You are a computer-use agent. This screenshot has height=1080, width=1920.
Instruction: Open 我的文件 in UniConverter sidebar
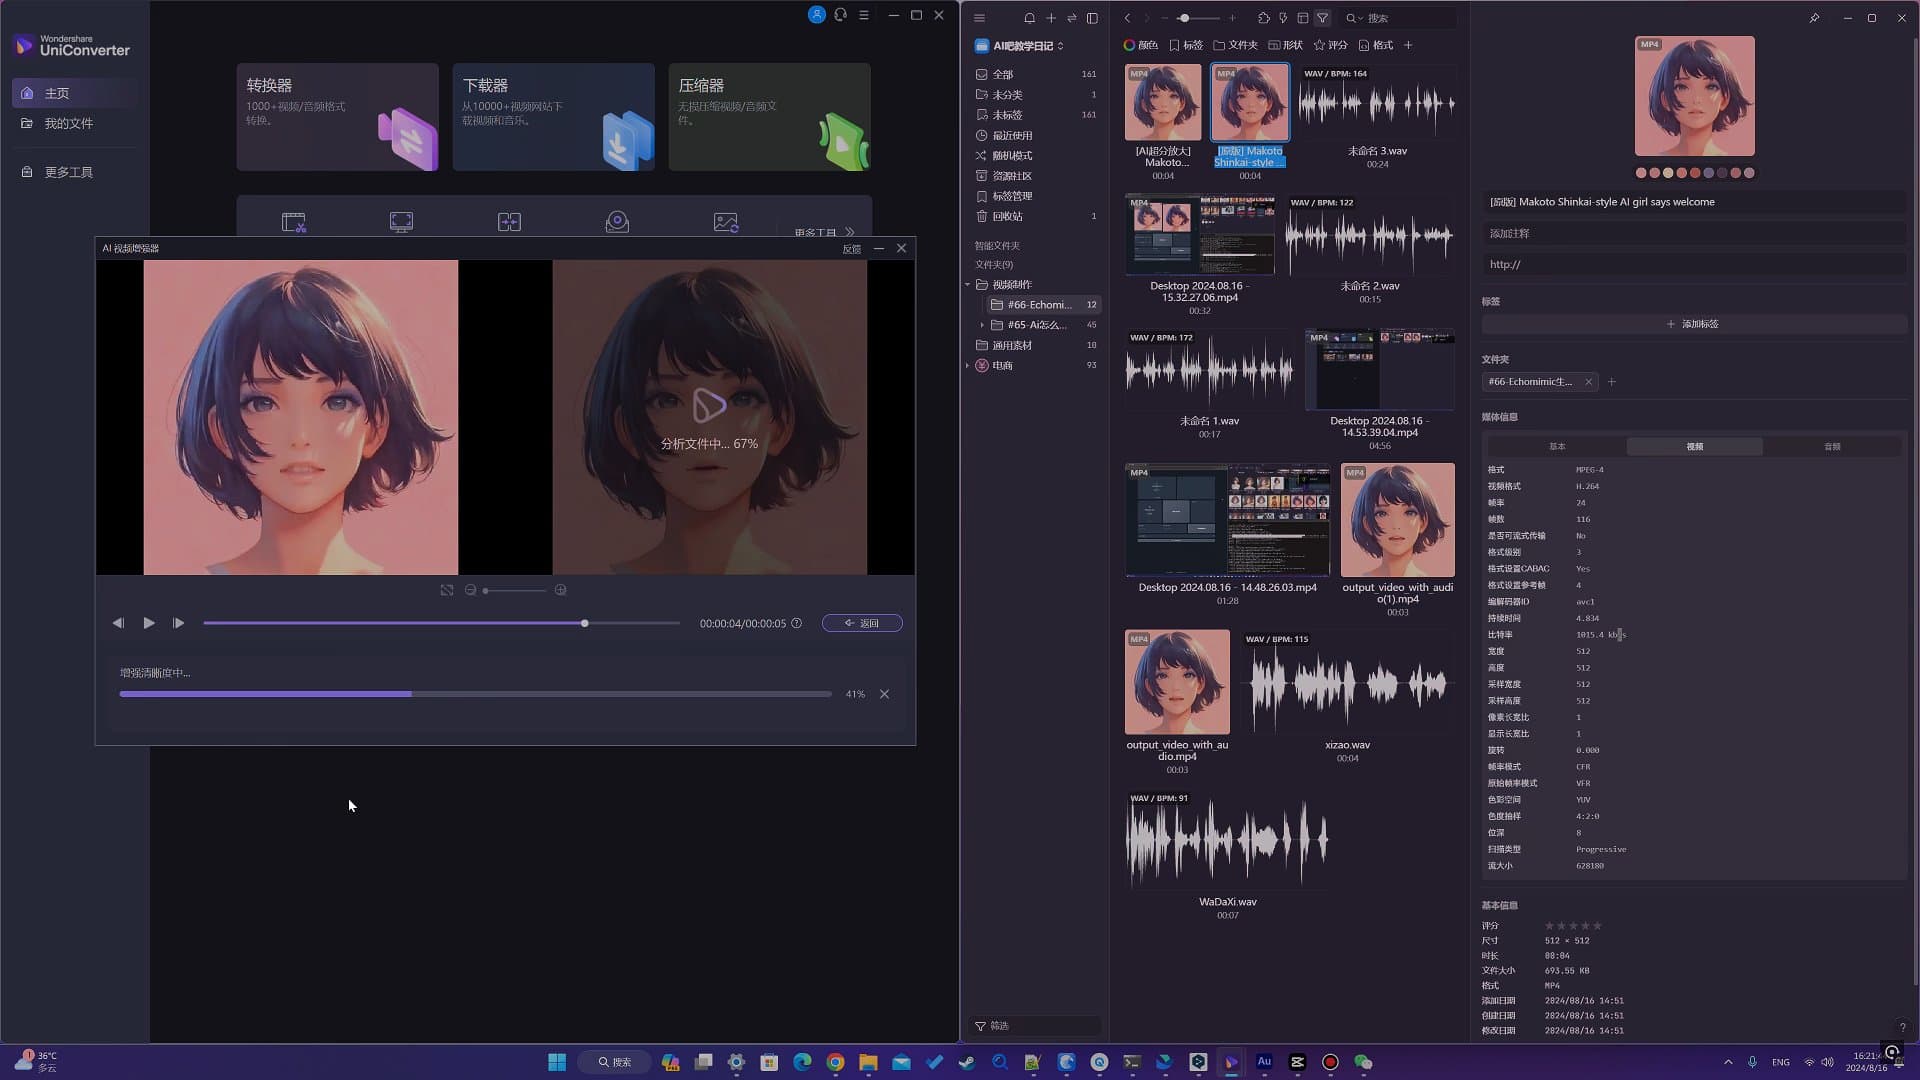pyautogui.click(x=75, y=123)
